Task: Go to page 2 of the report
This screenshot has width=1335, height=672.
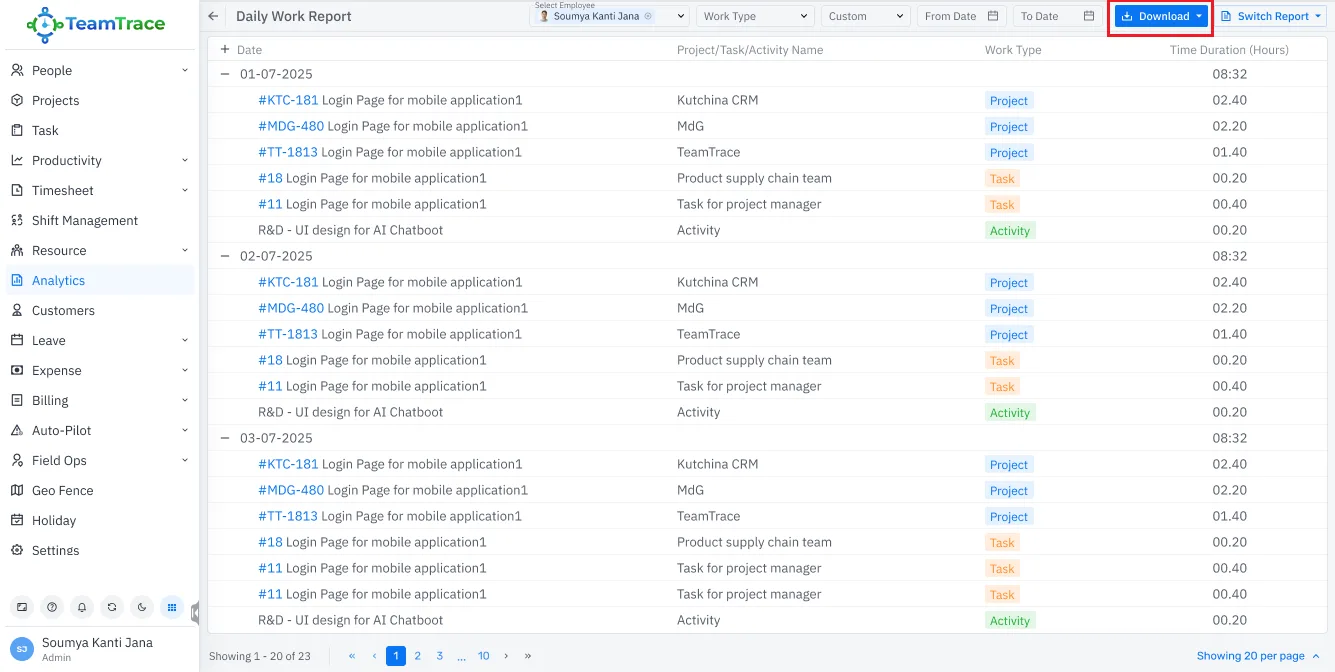Action: click(x=417, y=656)
